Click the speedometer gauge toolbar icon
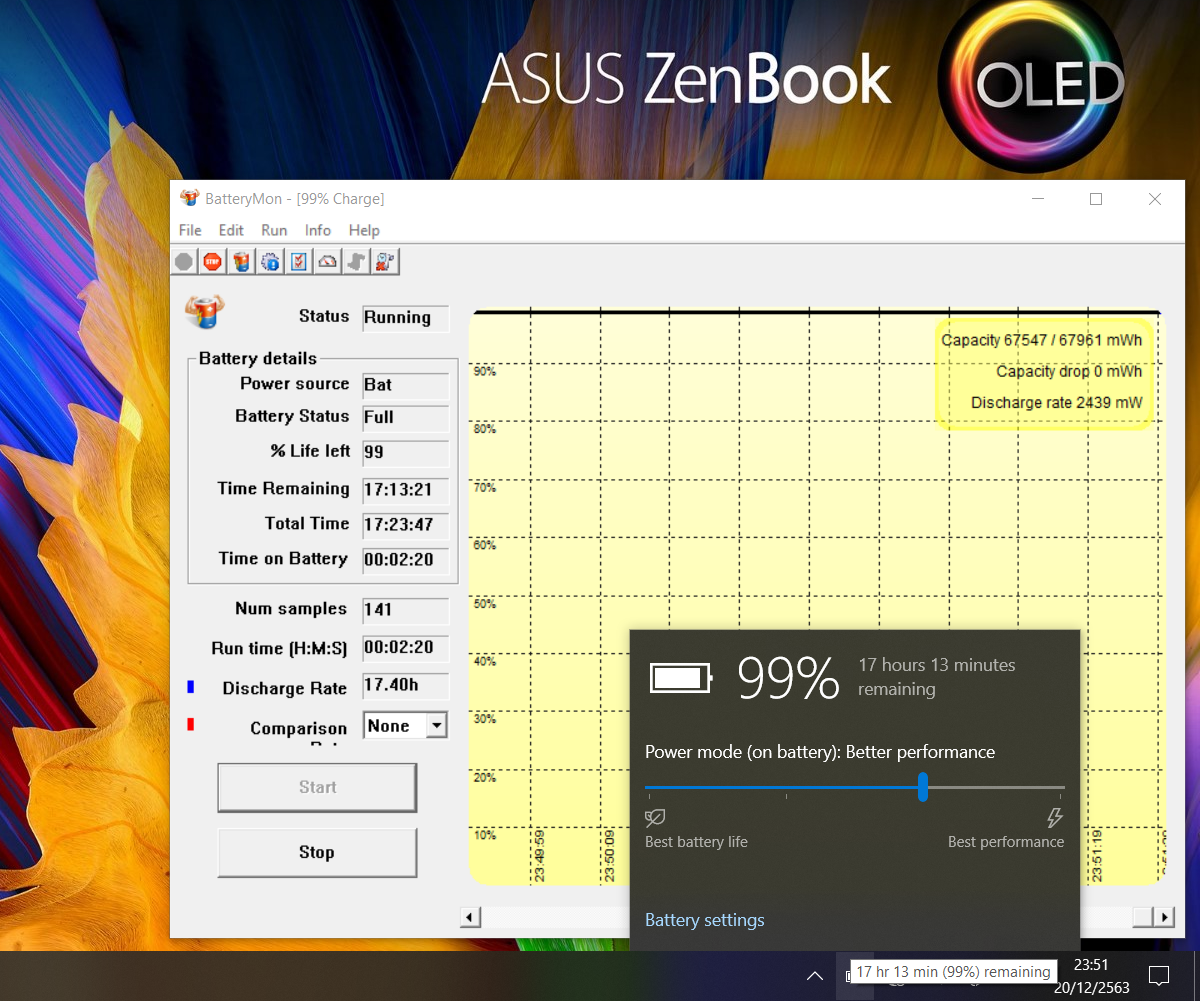Screen dimensions: 1200x1001 pos(328,262)
